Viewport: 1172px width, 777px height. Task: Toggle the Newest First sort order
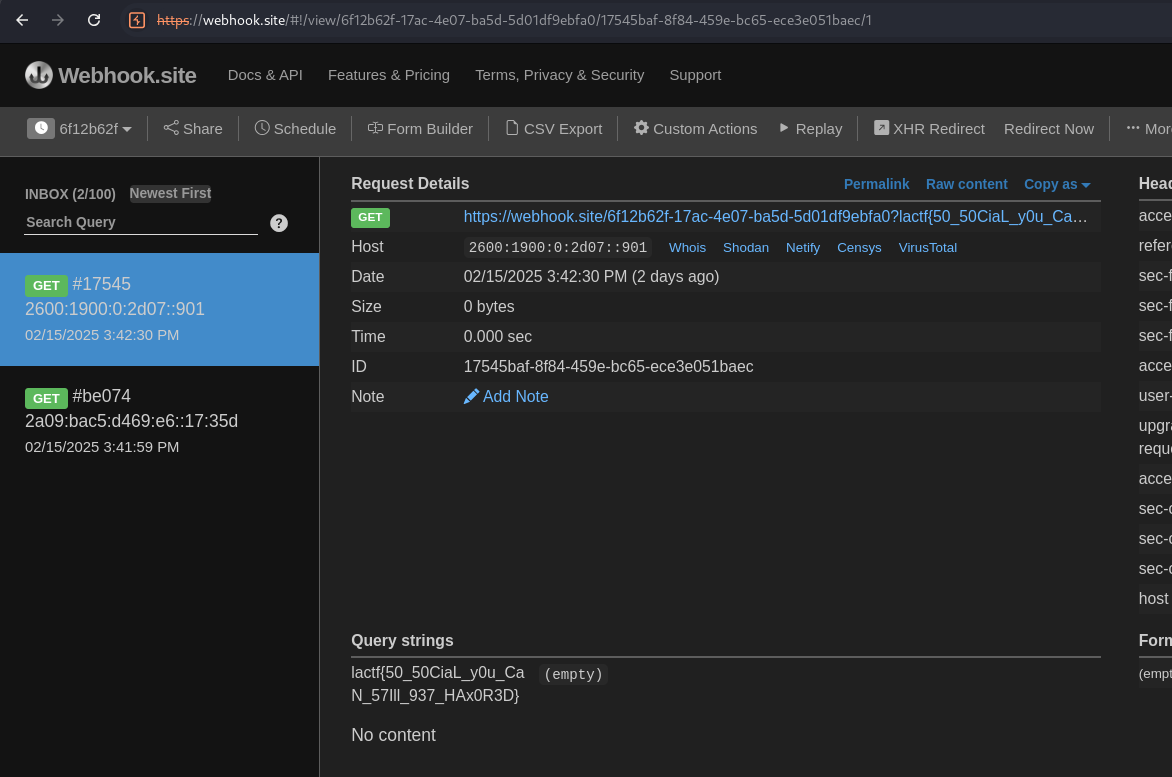click(170, 193)
